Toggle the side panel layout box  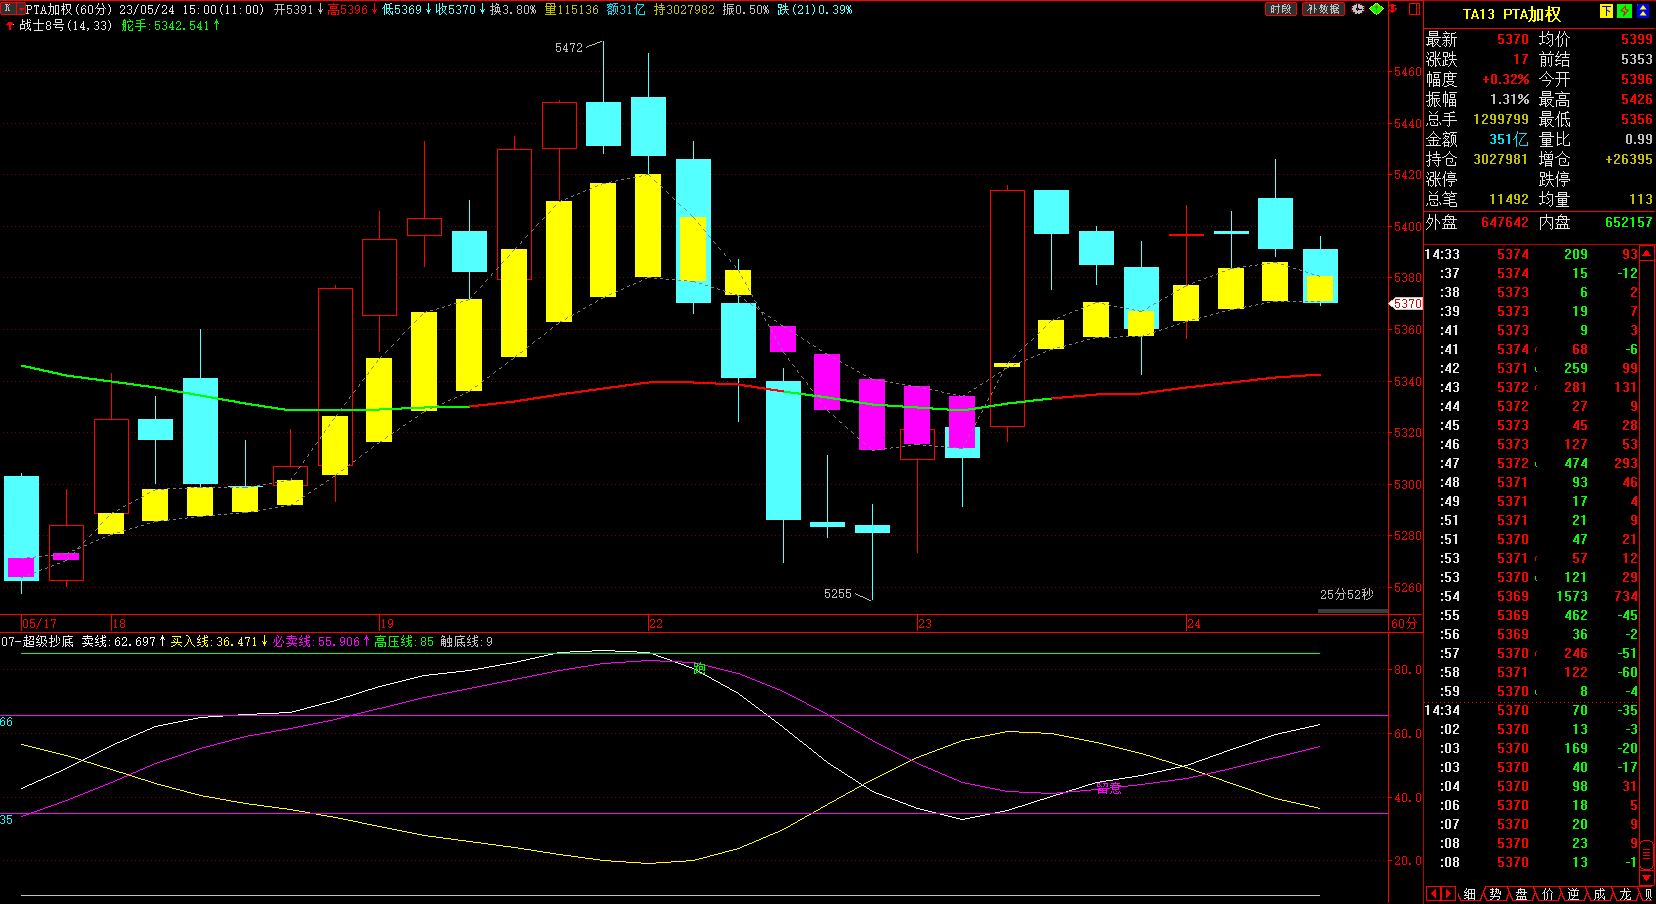click(x=1414, y=9)
